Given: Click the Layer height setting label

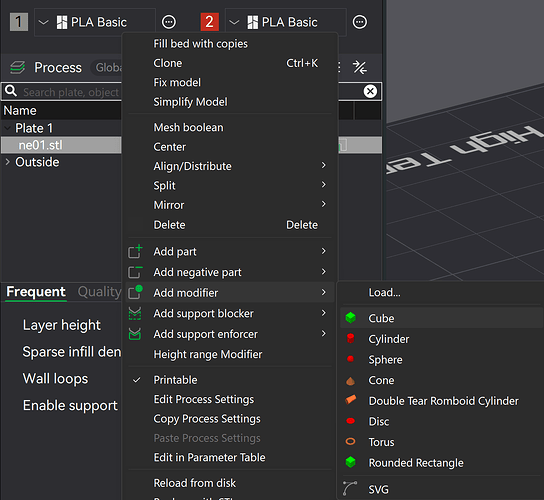Looking at the screenshot, I should coord(62,325).
